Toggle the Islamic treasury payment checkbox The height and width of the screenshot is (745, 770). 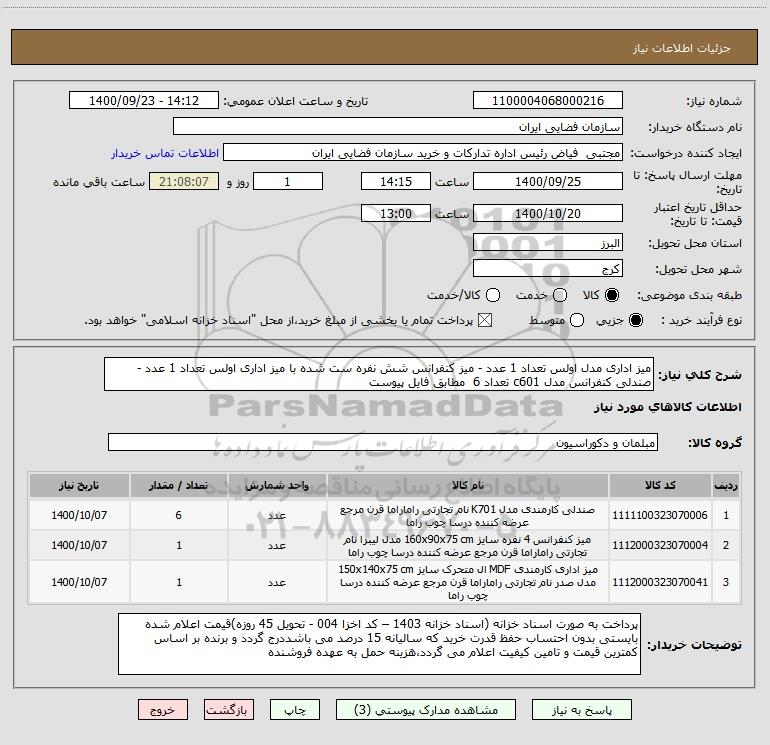pyautogui.click(x=485, y=320)
